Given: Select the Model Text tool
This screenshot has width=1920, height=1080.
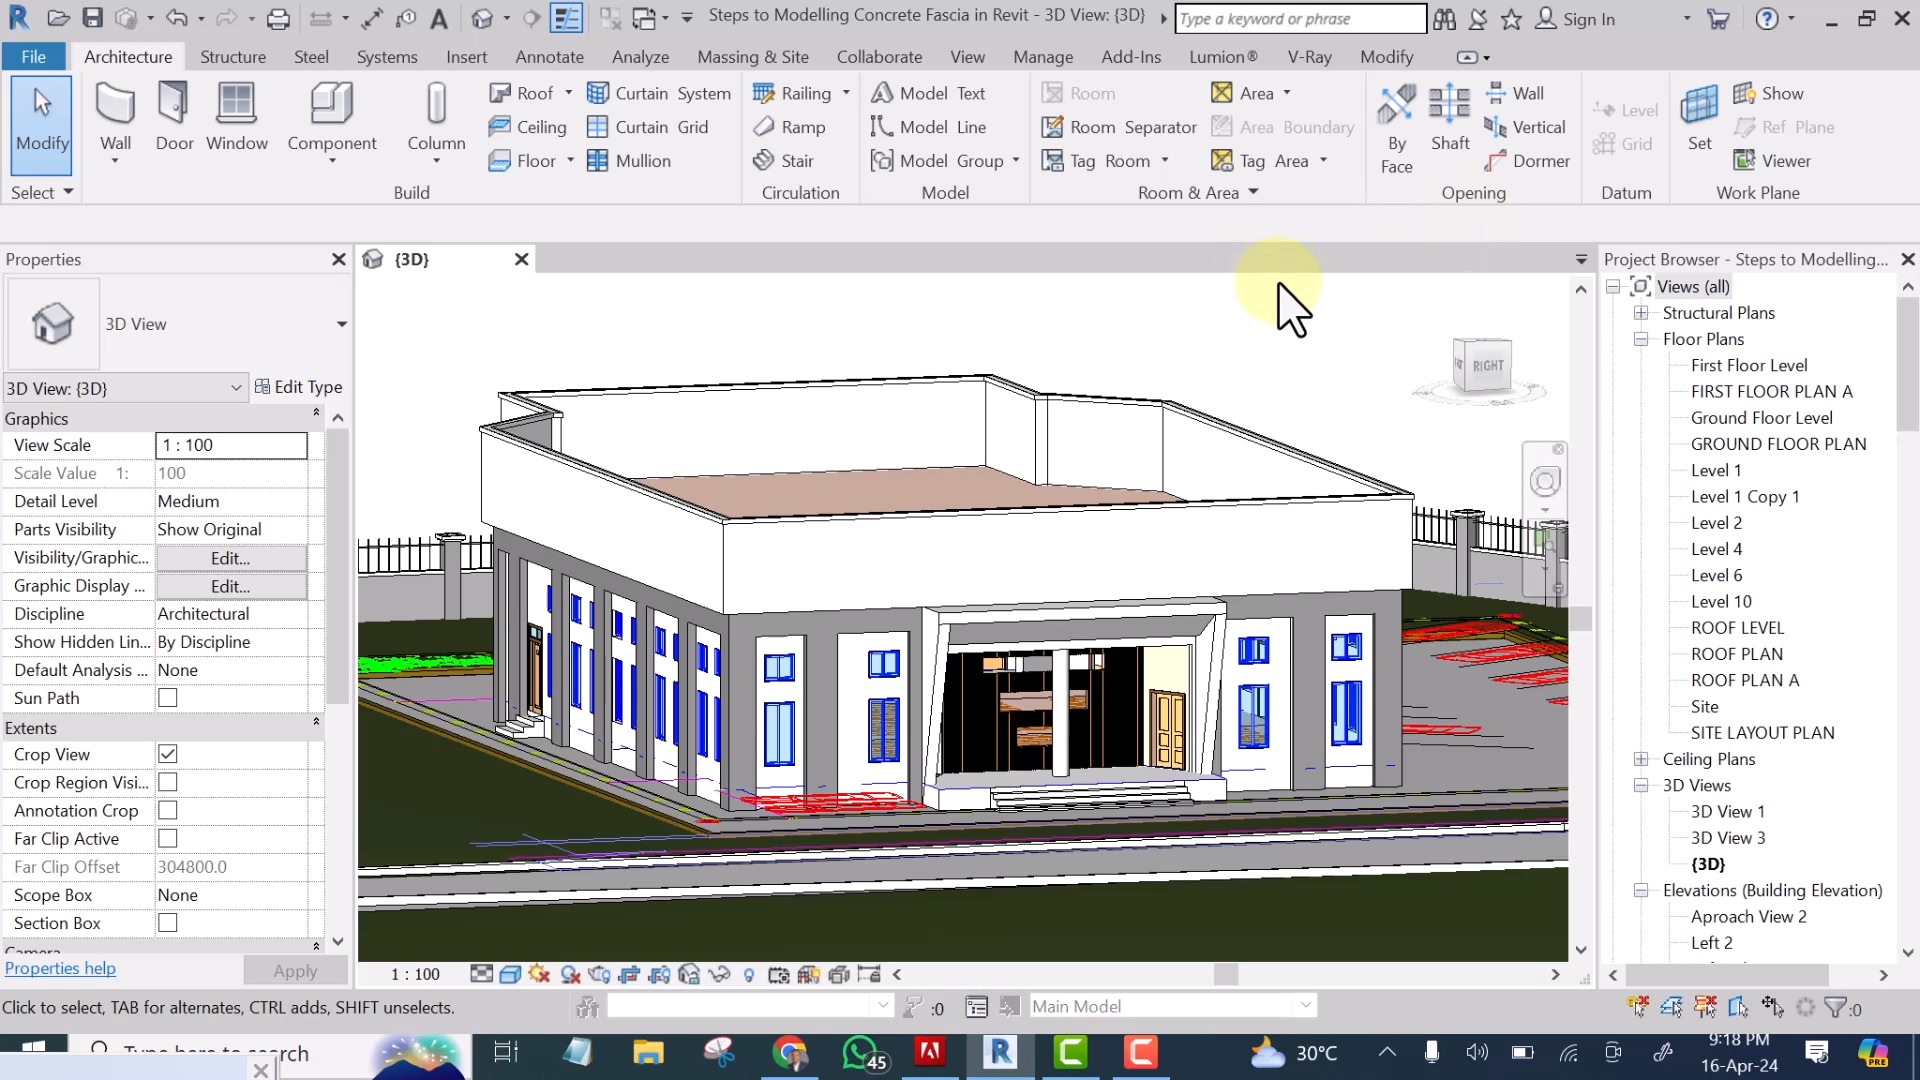Looking at the screenshot, I should pos(928,93).
